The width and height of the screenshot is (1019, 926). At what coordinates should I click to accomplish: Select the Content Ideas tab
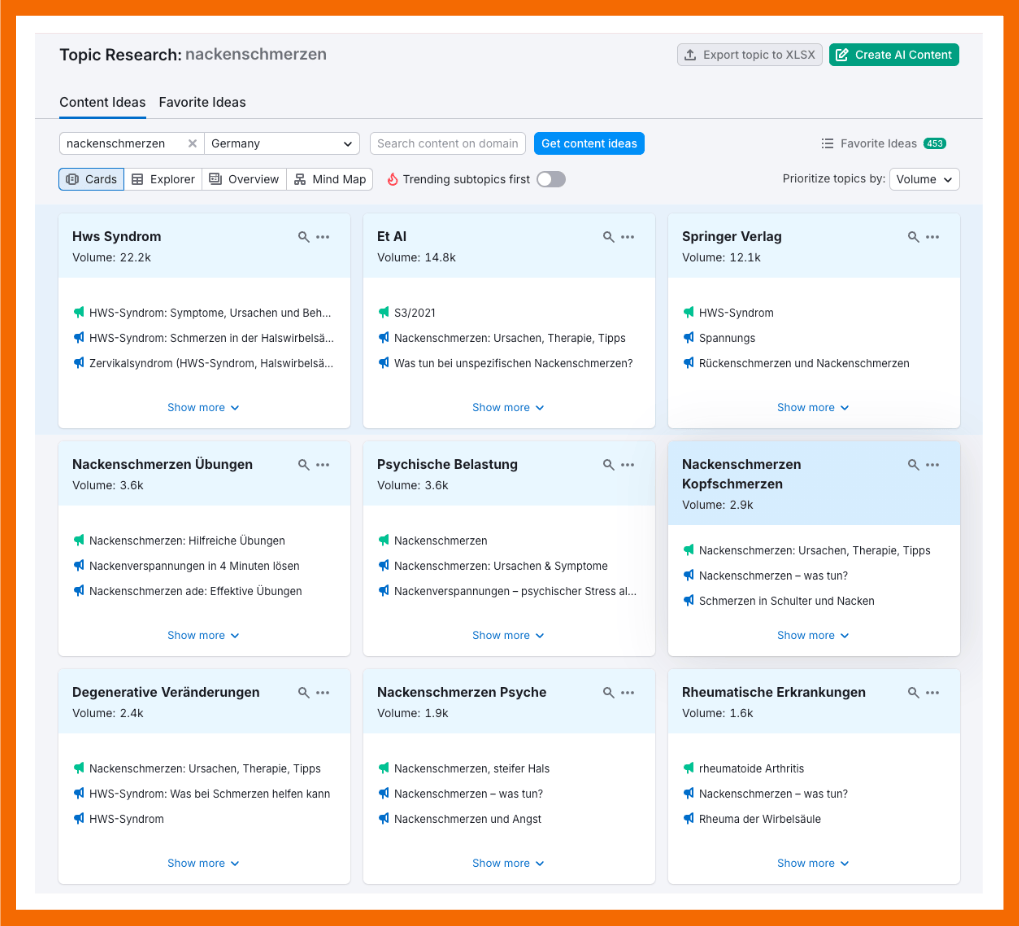[102, 102]
